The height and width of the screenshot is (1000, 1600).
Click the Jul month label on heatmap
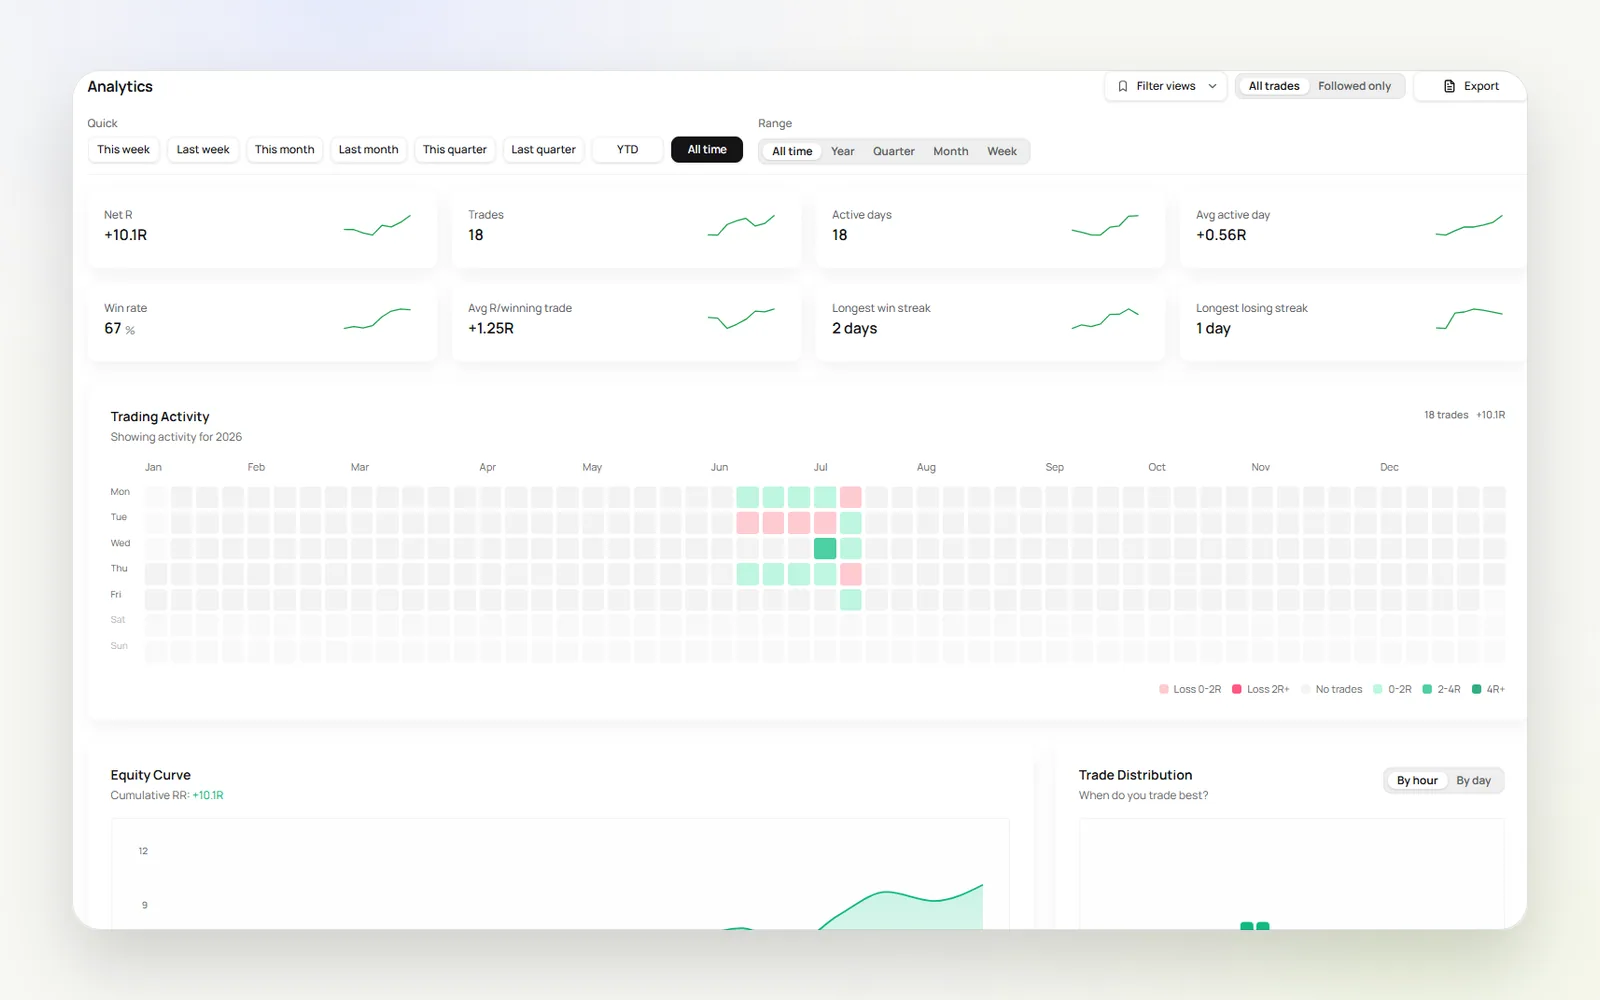coord(821,467)
